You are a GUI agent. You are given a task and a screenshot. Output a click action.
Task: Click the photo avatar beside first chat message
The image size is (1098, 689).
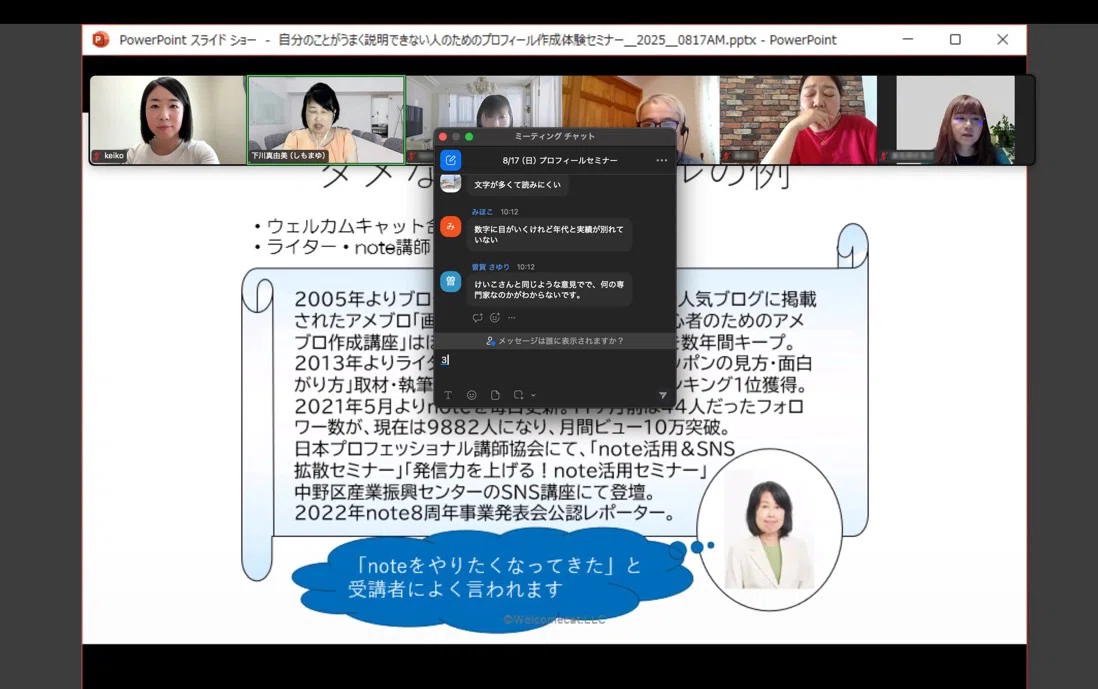450,183
